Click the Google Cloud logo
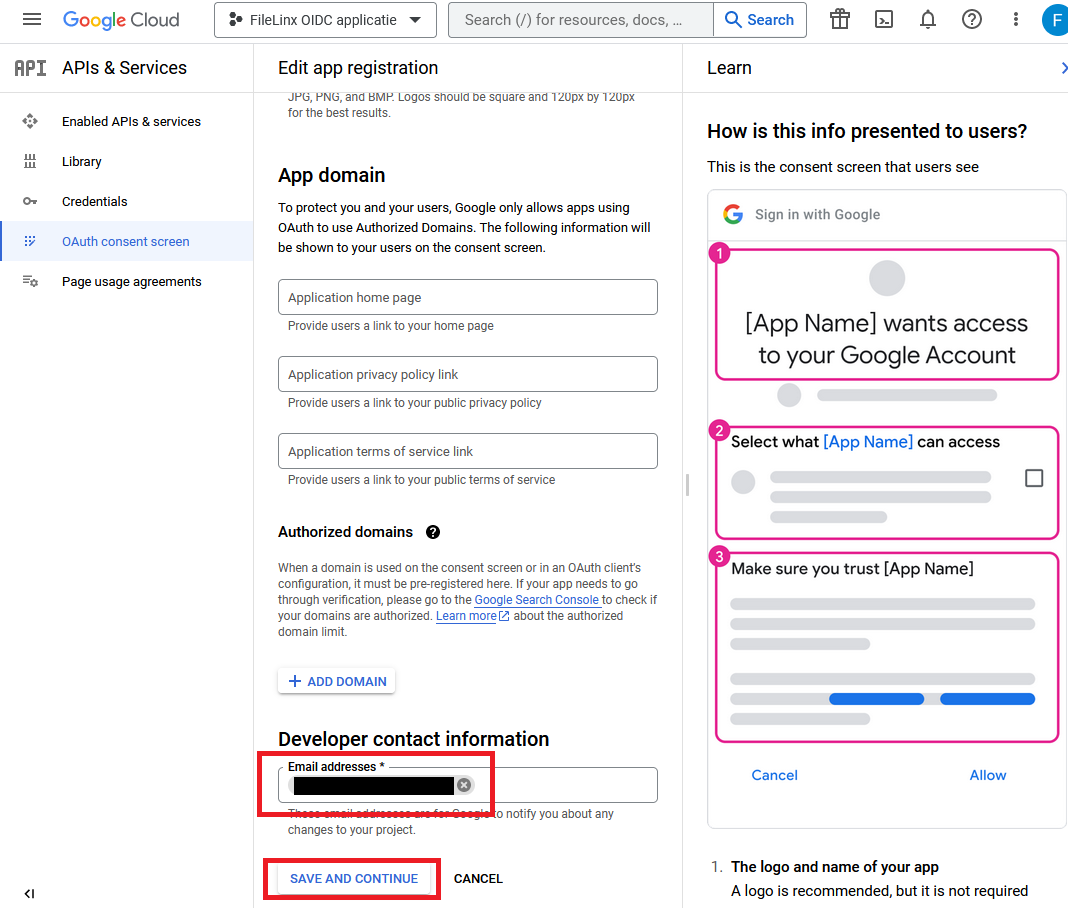The height and width of the screenshot is (908, 1068). click(121, 20)
